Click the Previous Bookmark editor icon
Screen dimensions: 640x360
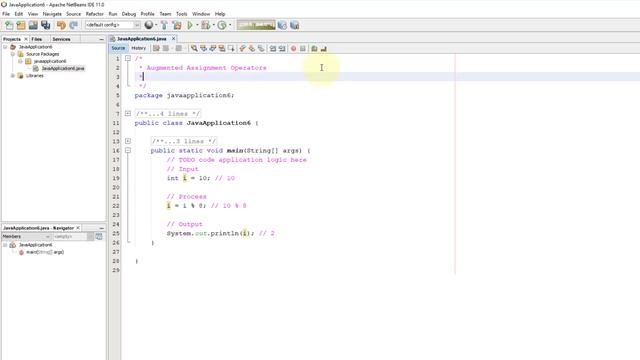coord(242,49)
